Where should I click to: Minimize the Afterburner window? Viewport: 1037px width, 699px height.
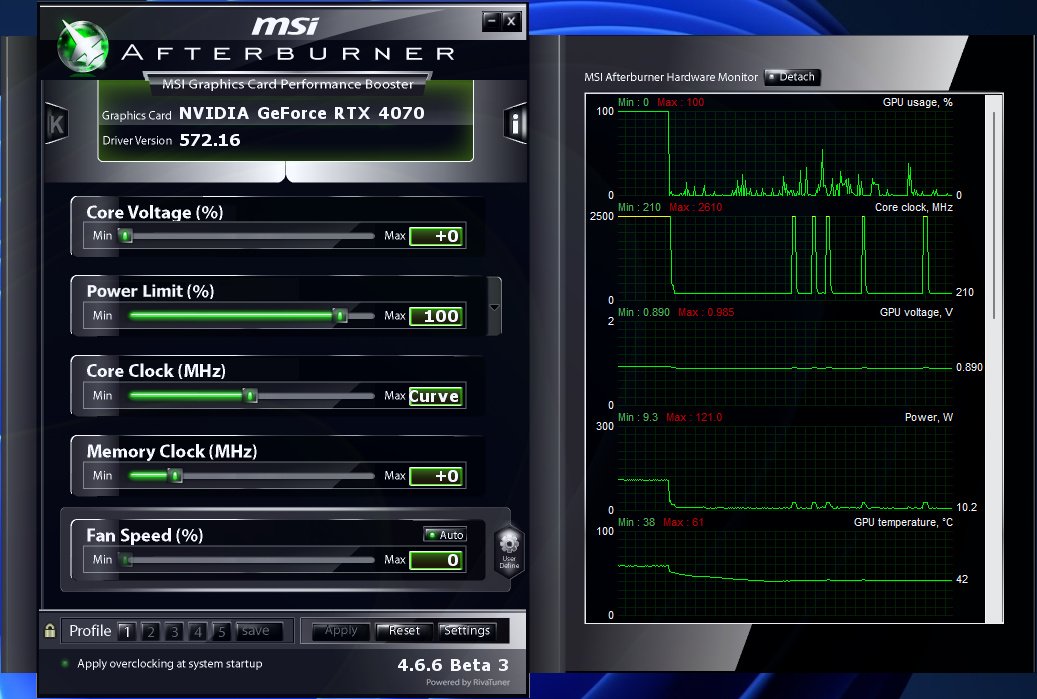point(491,21)
